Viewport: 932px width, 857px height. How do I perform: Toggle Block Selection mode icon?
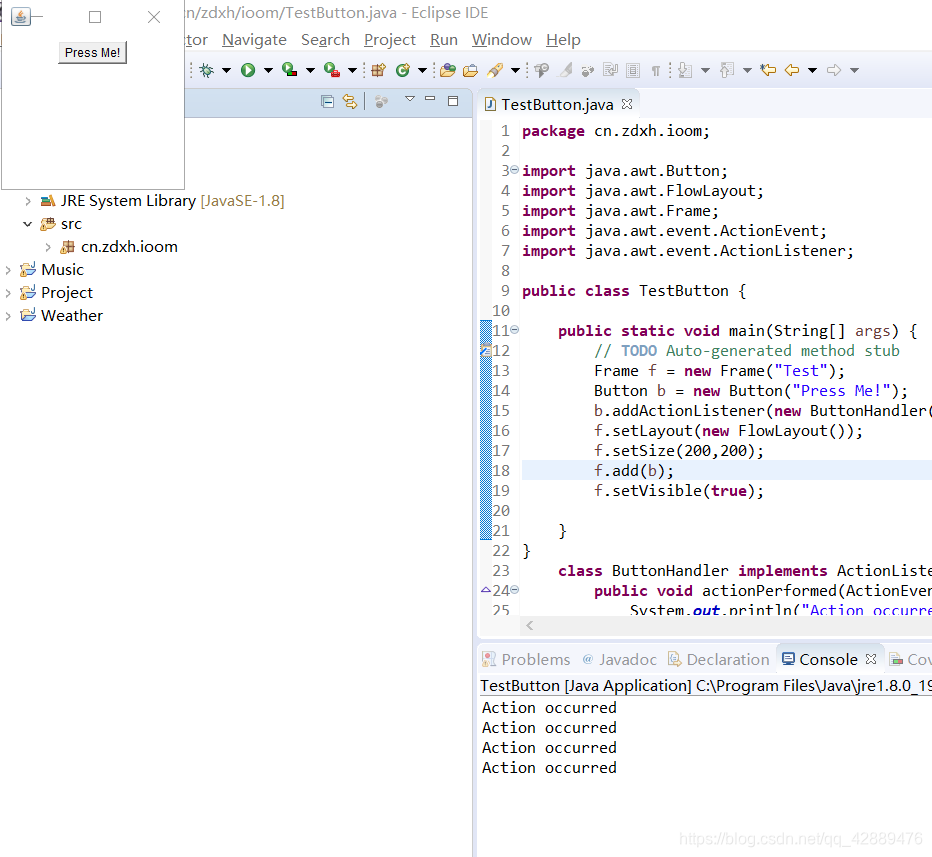633,70
